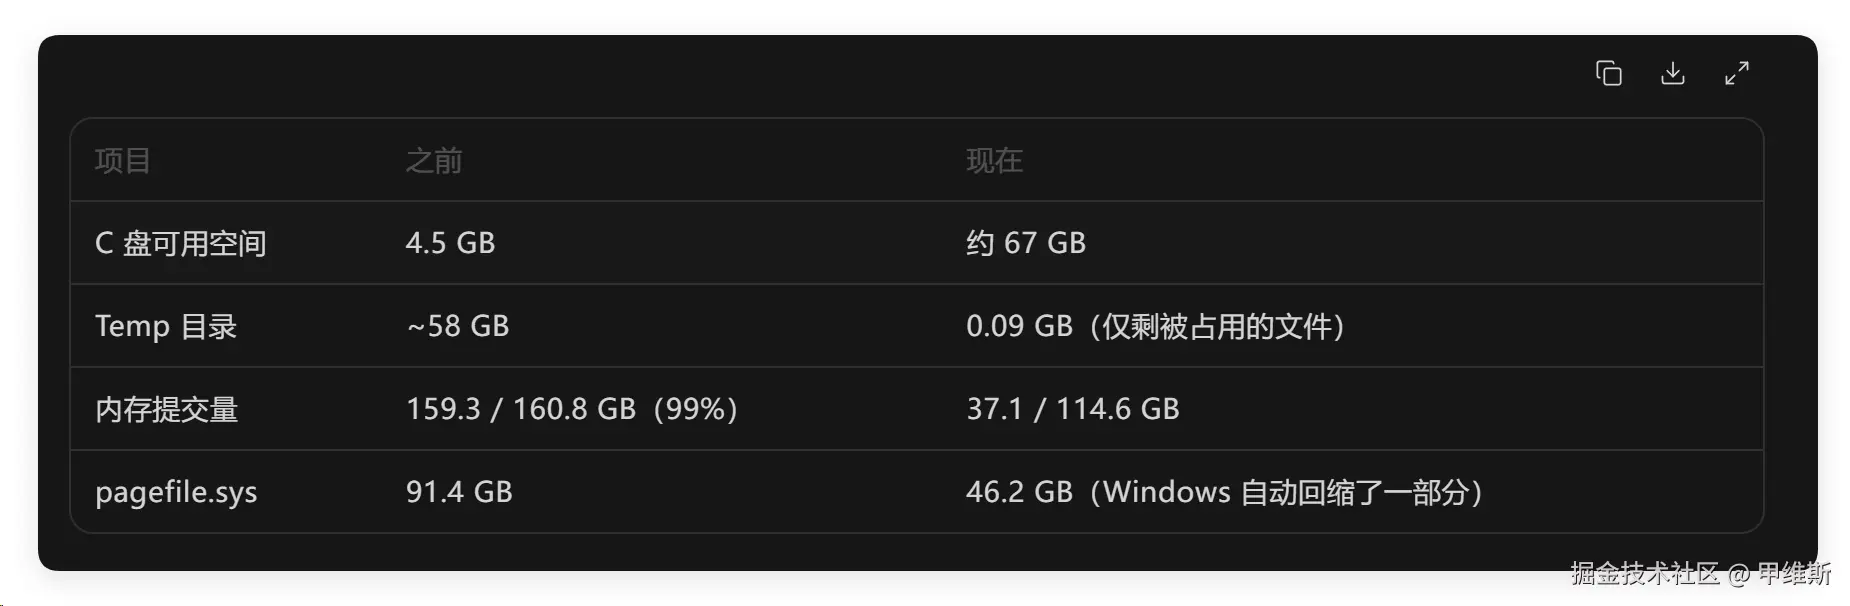Image resolution: width=1850 pixels, height=606 pixels.
Task: Download the table using download icon
Action: [1672, 73]
